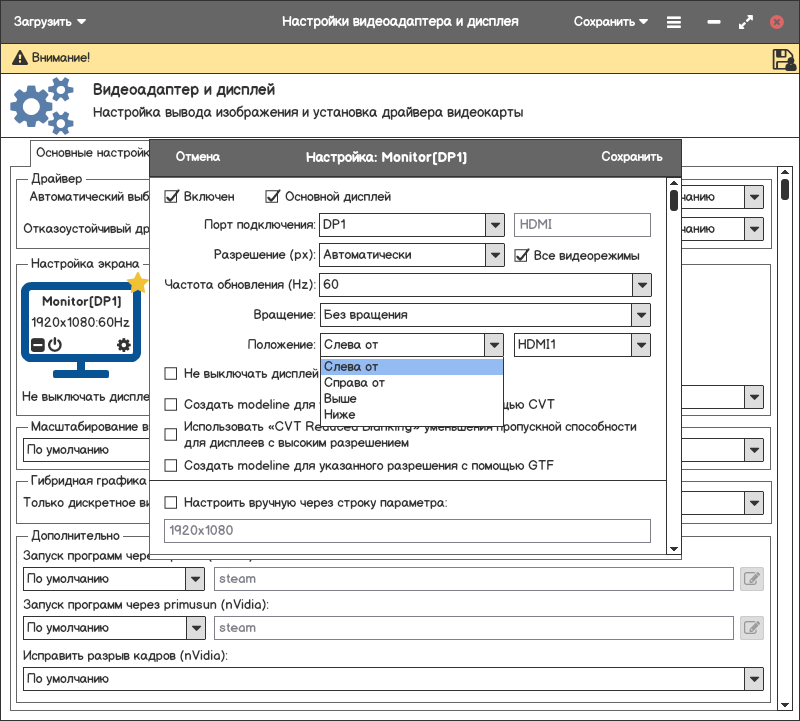
Task: Click the floppy disk save icon
Action: click(783, 59)
